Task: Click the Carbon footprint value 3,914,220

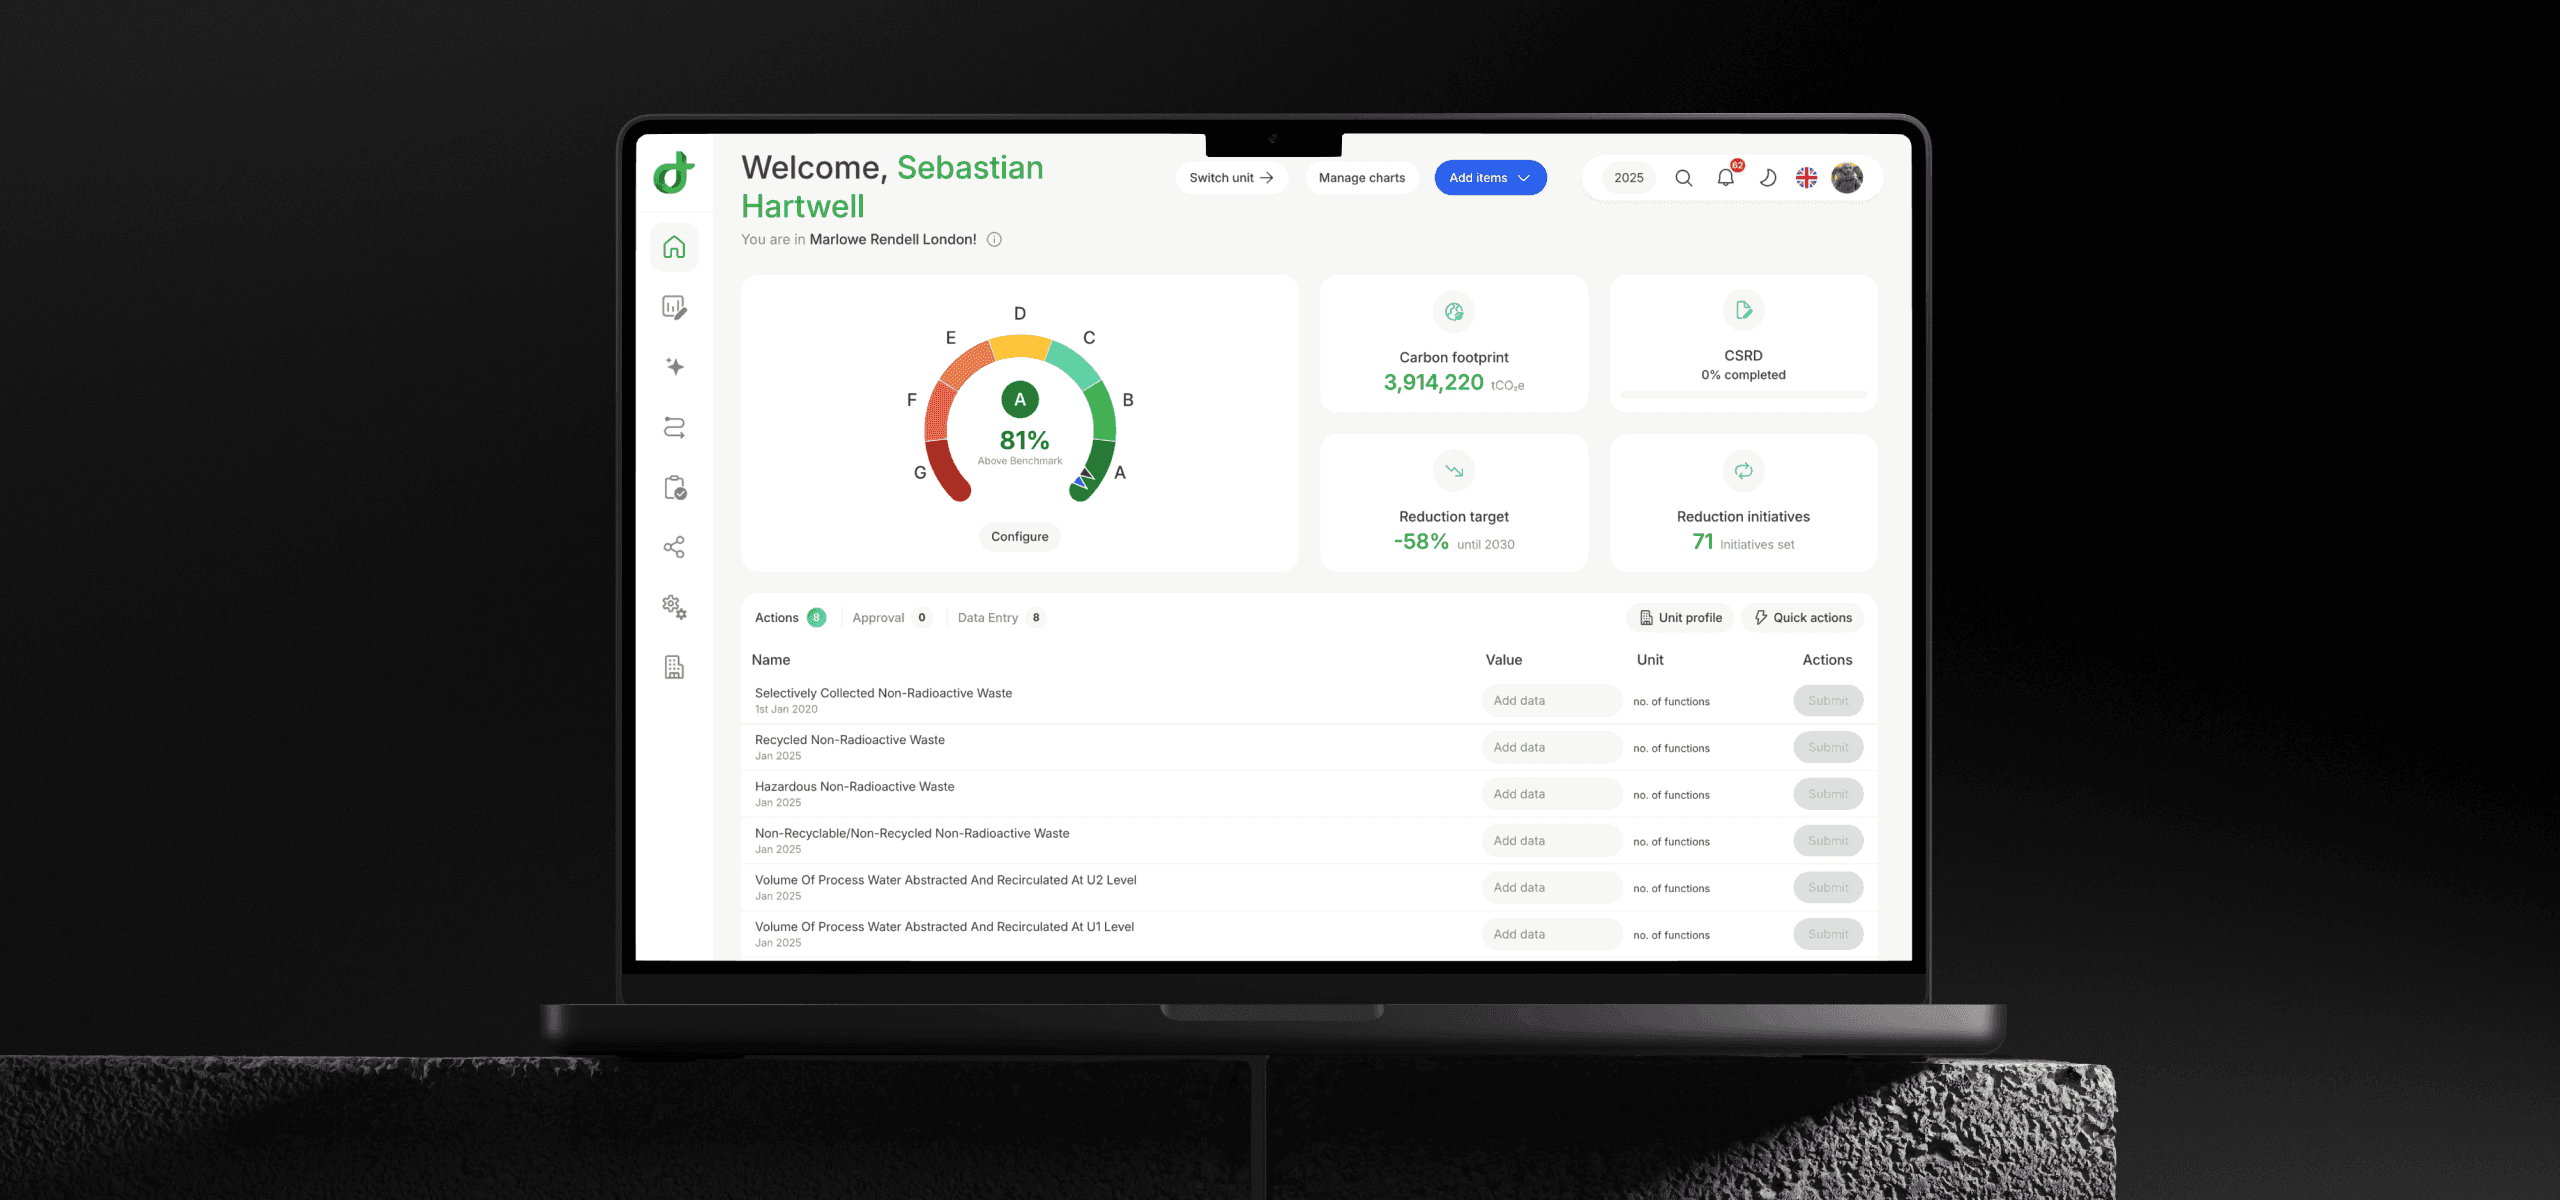Action: click(x=1433, y=383)
